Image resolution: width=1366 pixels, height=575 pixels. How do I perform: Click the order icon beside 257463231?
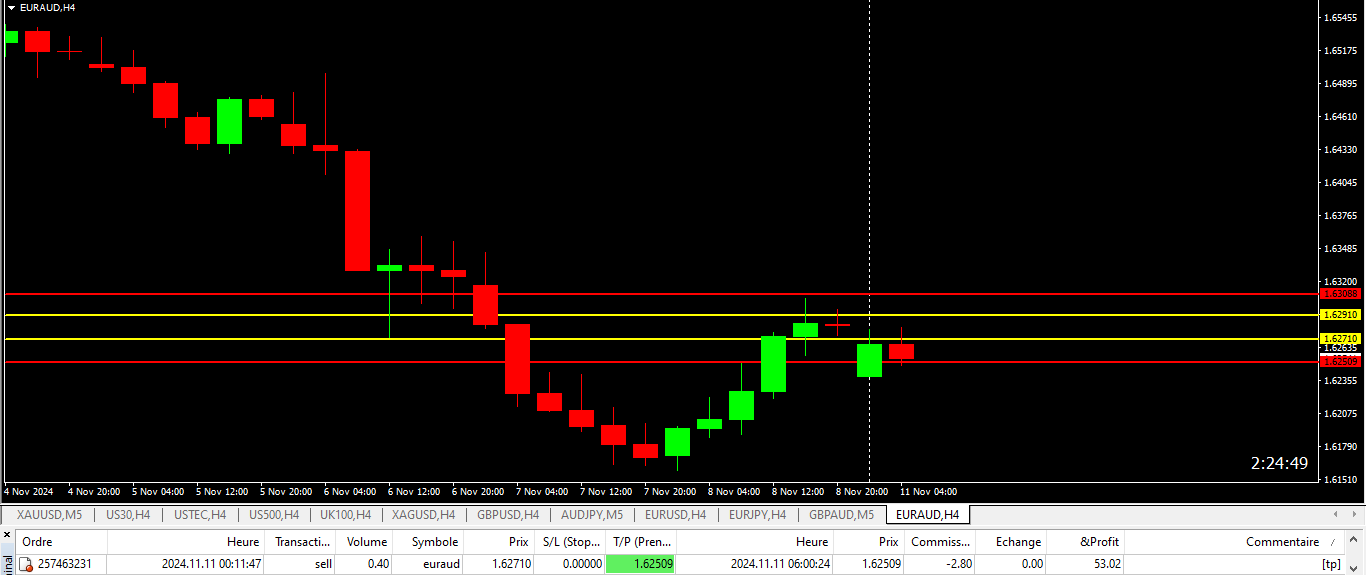click(x=27, y=564)
